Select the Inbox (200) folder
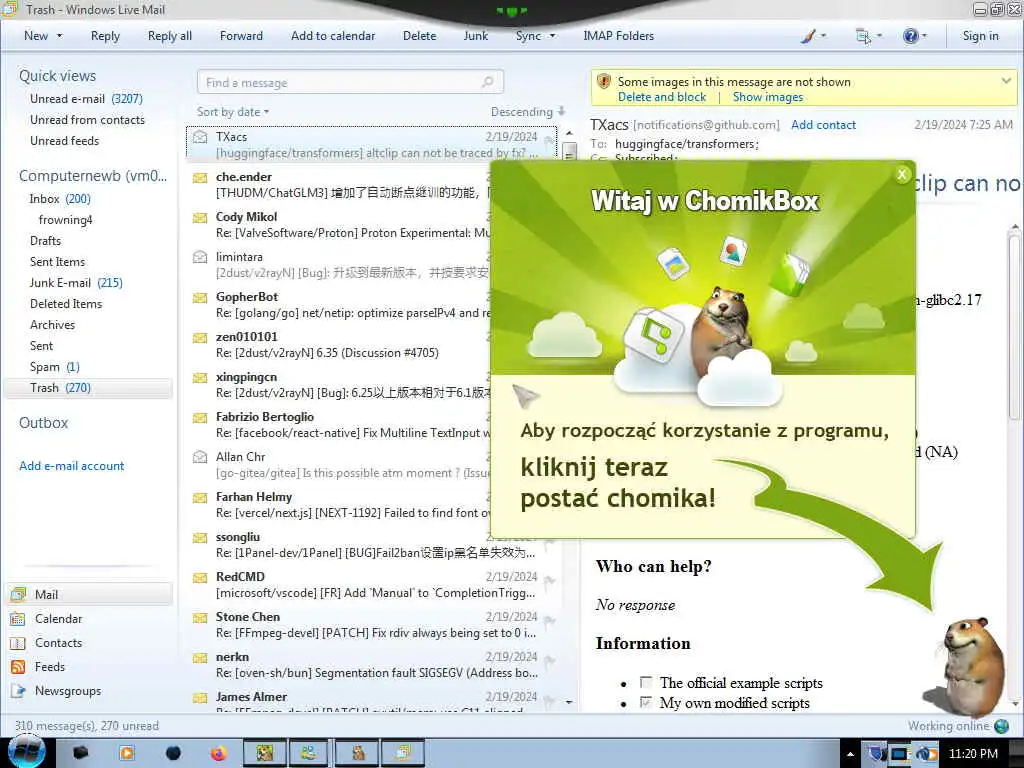 pos(60,199)
